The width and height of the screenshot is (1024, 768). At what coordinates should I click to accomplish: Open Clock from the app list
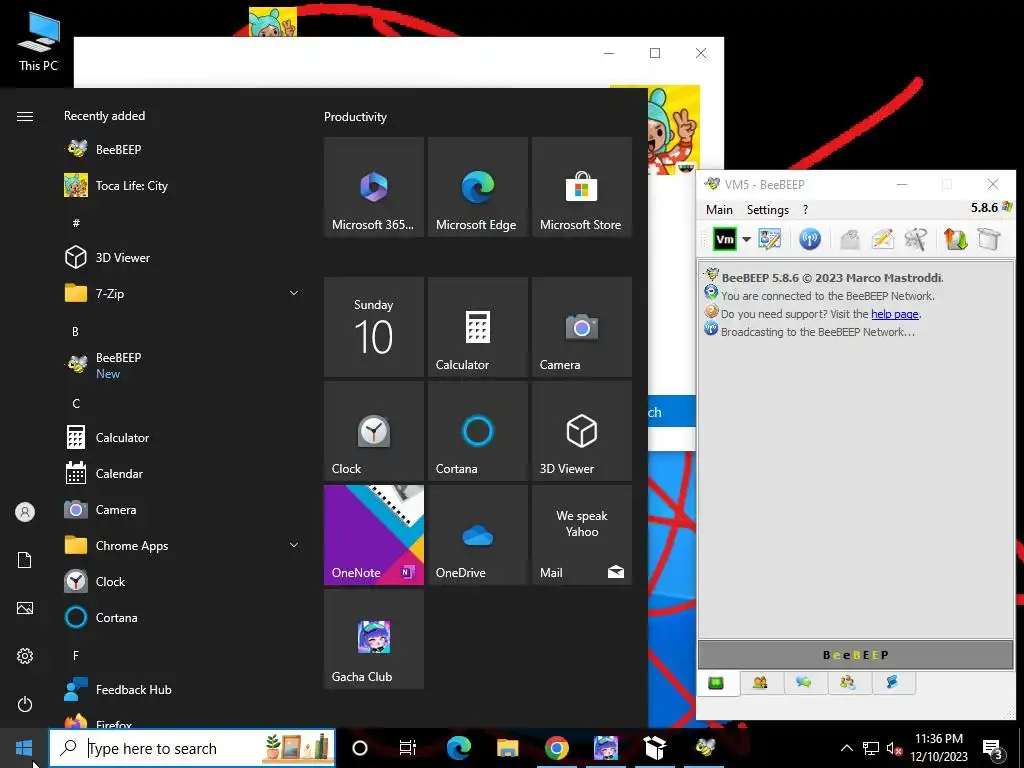183,581
